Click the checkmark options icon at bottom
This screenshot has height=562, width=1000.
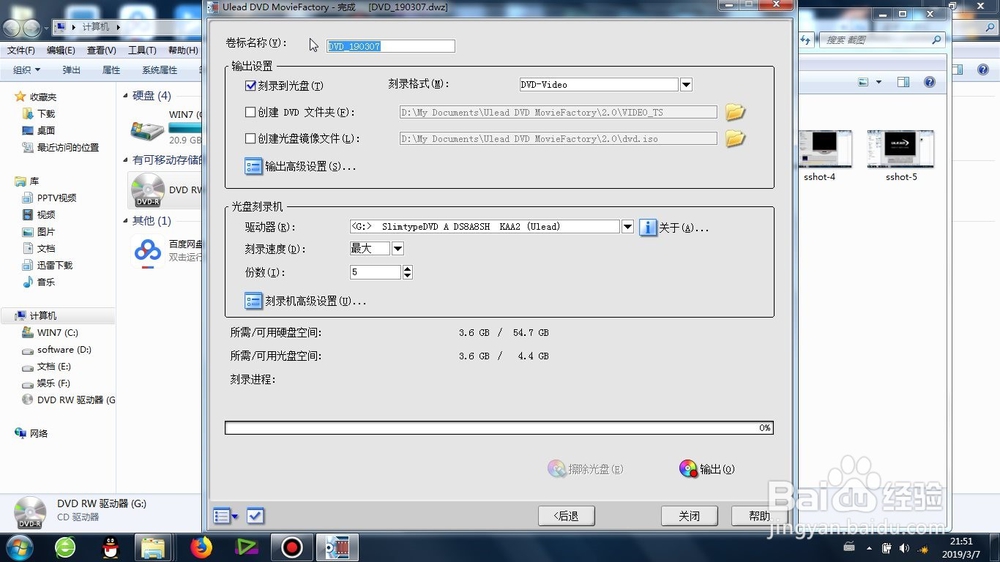click(x=255, y=515)
